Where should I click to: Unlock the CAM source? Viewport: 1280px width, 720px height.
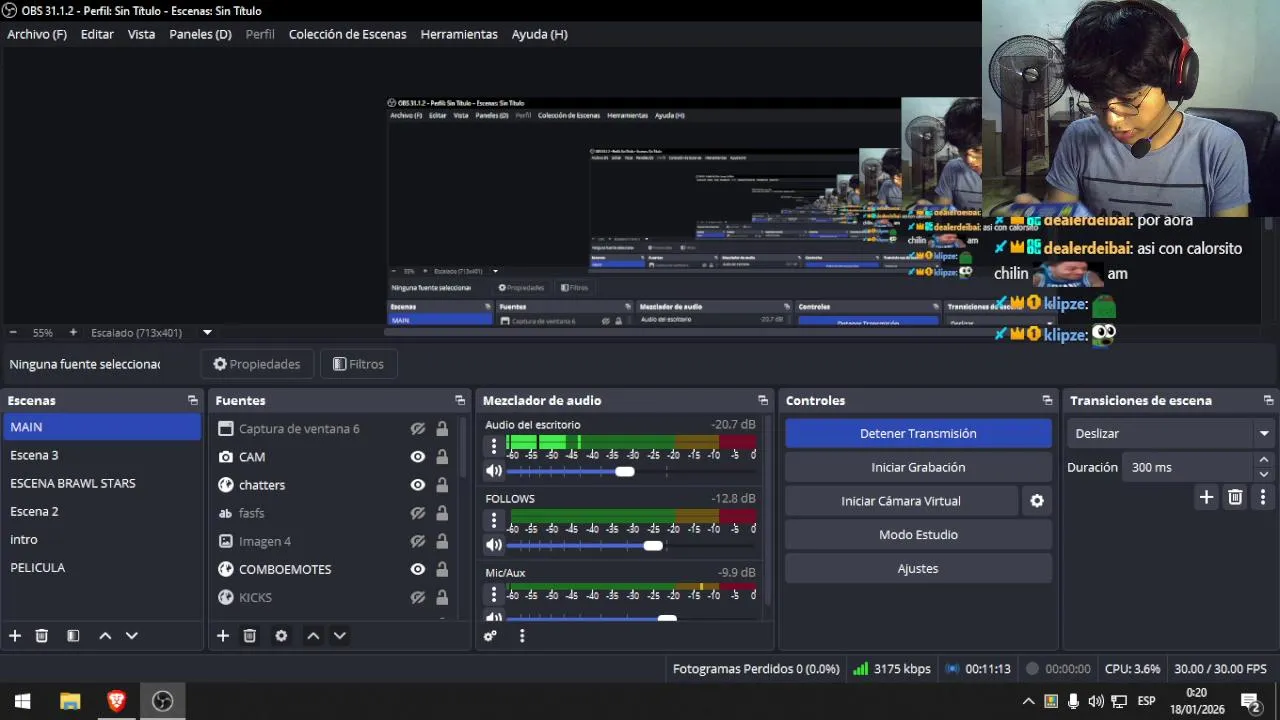(442, 457)
